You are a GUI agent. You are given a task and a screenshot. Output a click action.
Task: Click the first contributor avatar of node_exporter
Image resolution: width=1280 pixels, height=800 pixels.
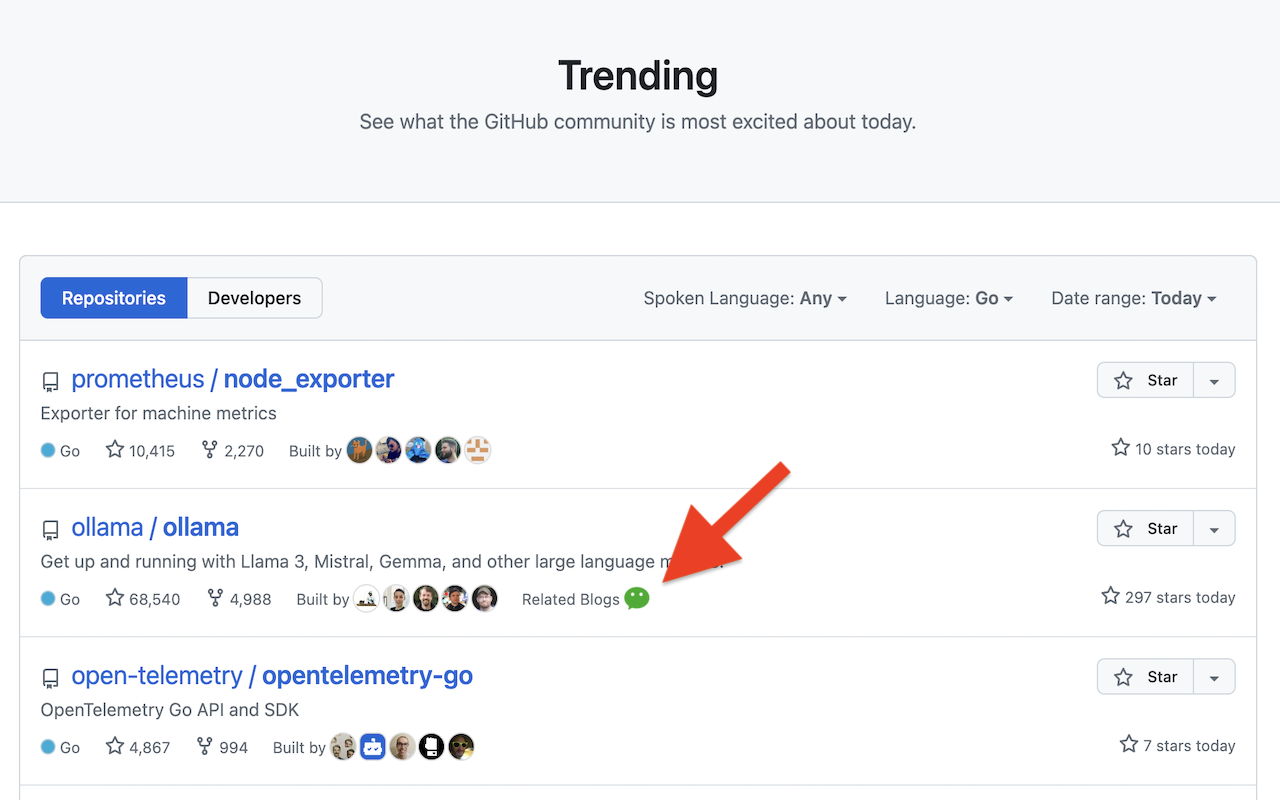pyautogui.click(x=360, y=450)
